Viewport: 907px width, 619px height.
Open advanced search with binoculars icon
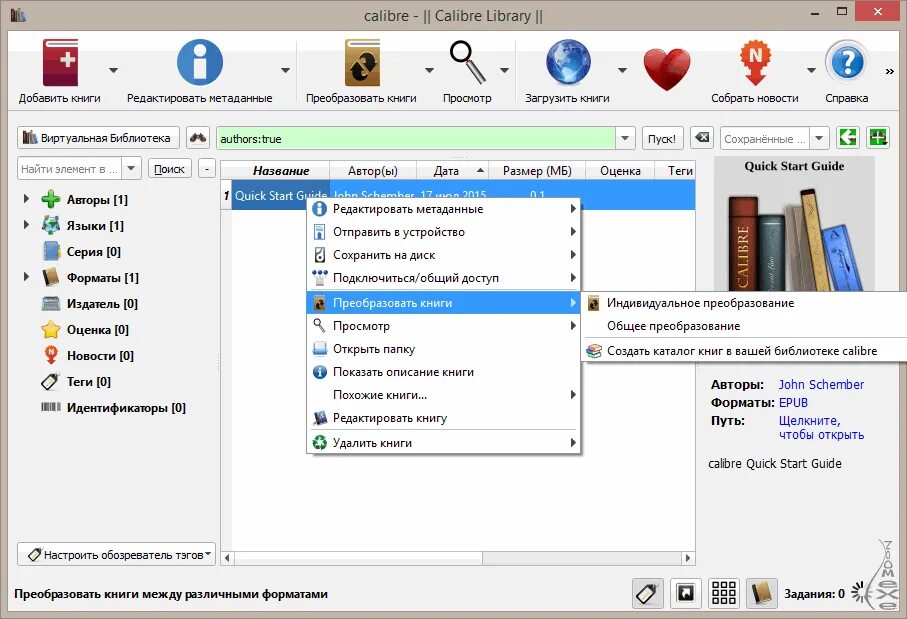(198, 138)
